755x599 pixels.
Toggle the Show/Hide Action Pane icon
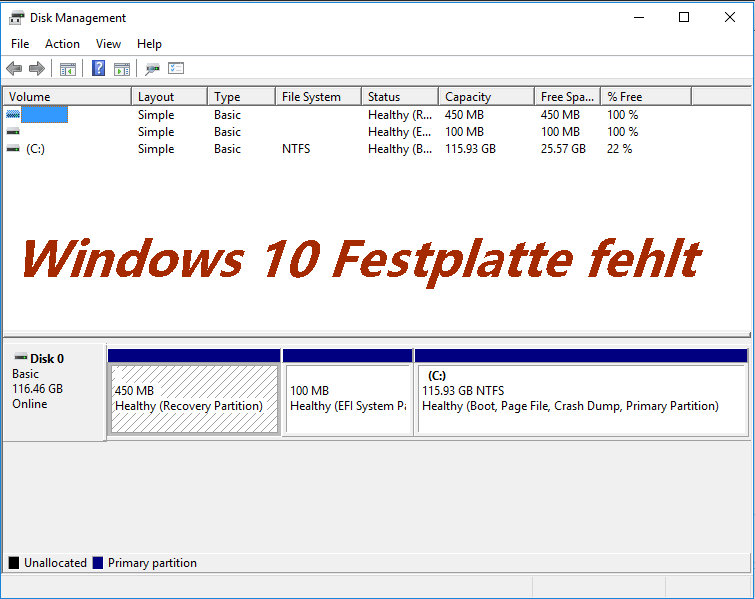(x=122, y=69)
